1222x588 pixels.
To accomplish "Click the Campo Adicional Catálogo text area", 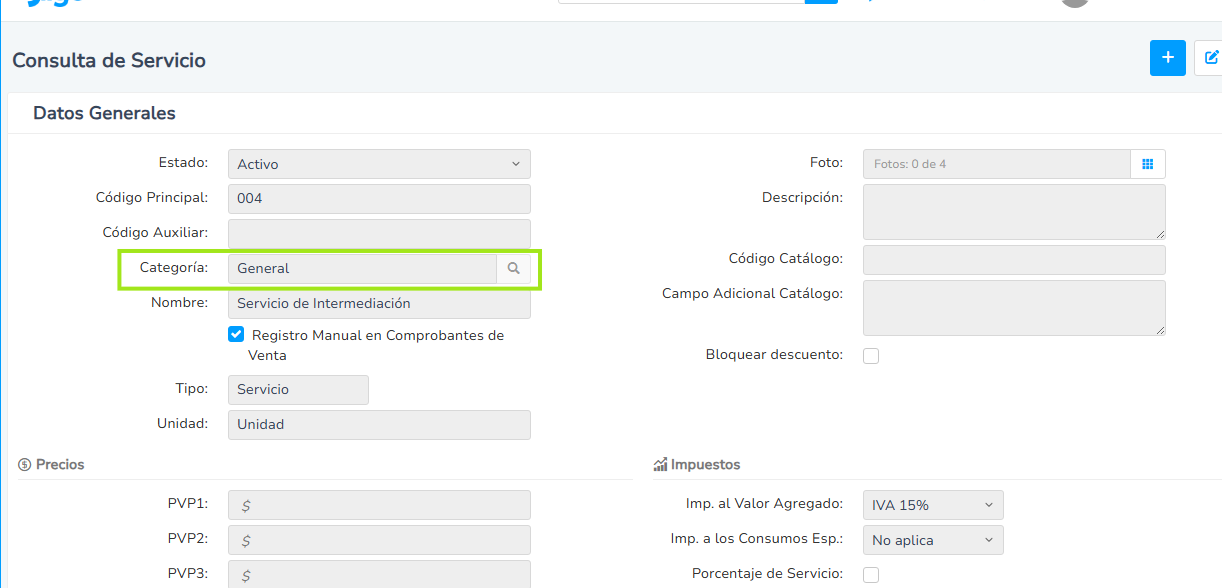I will 1014,308.
